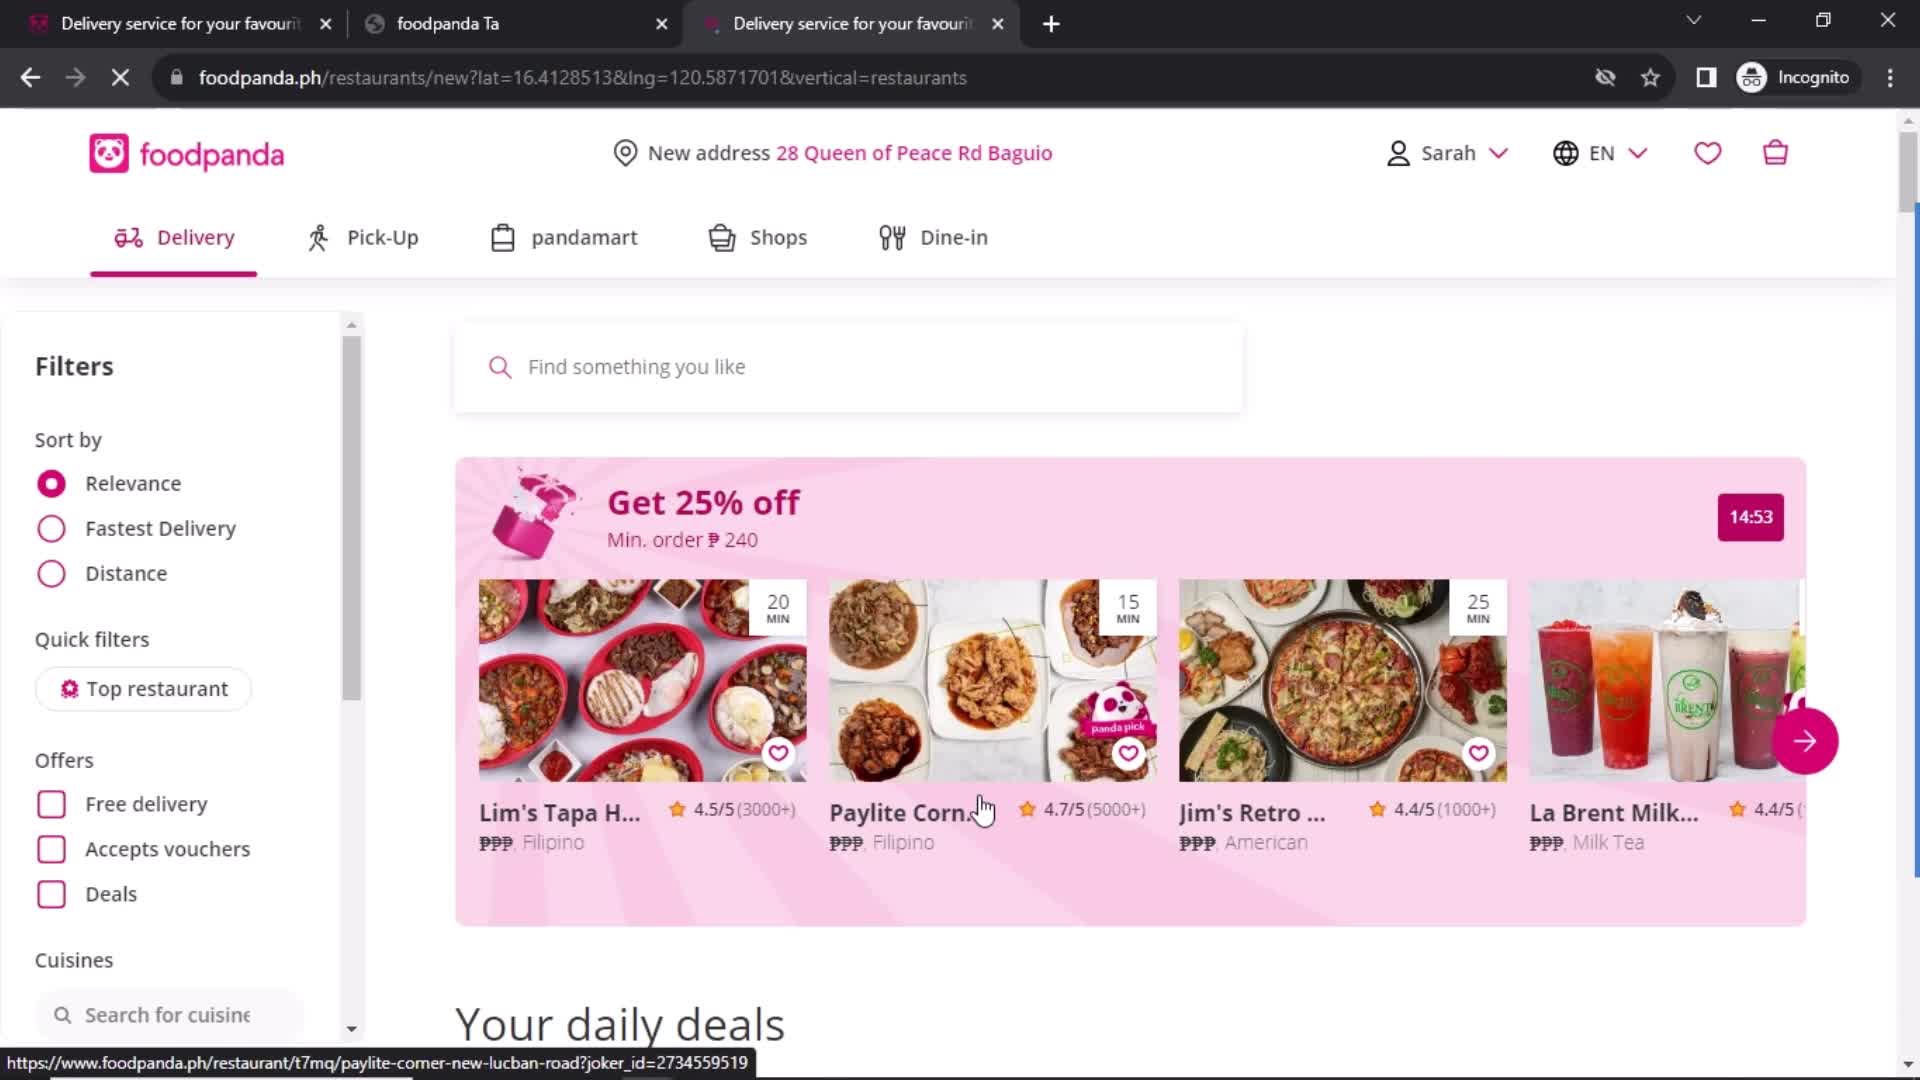Open Sarah account dropdown menu
This screenshot has width=1920, height=1080.
[x=1447, y=153]
